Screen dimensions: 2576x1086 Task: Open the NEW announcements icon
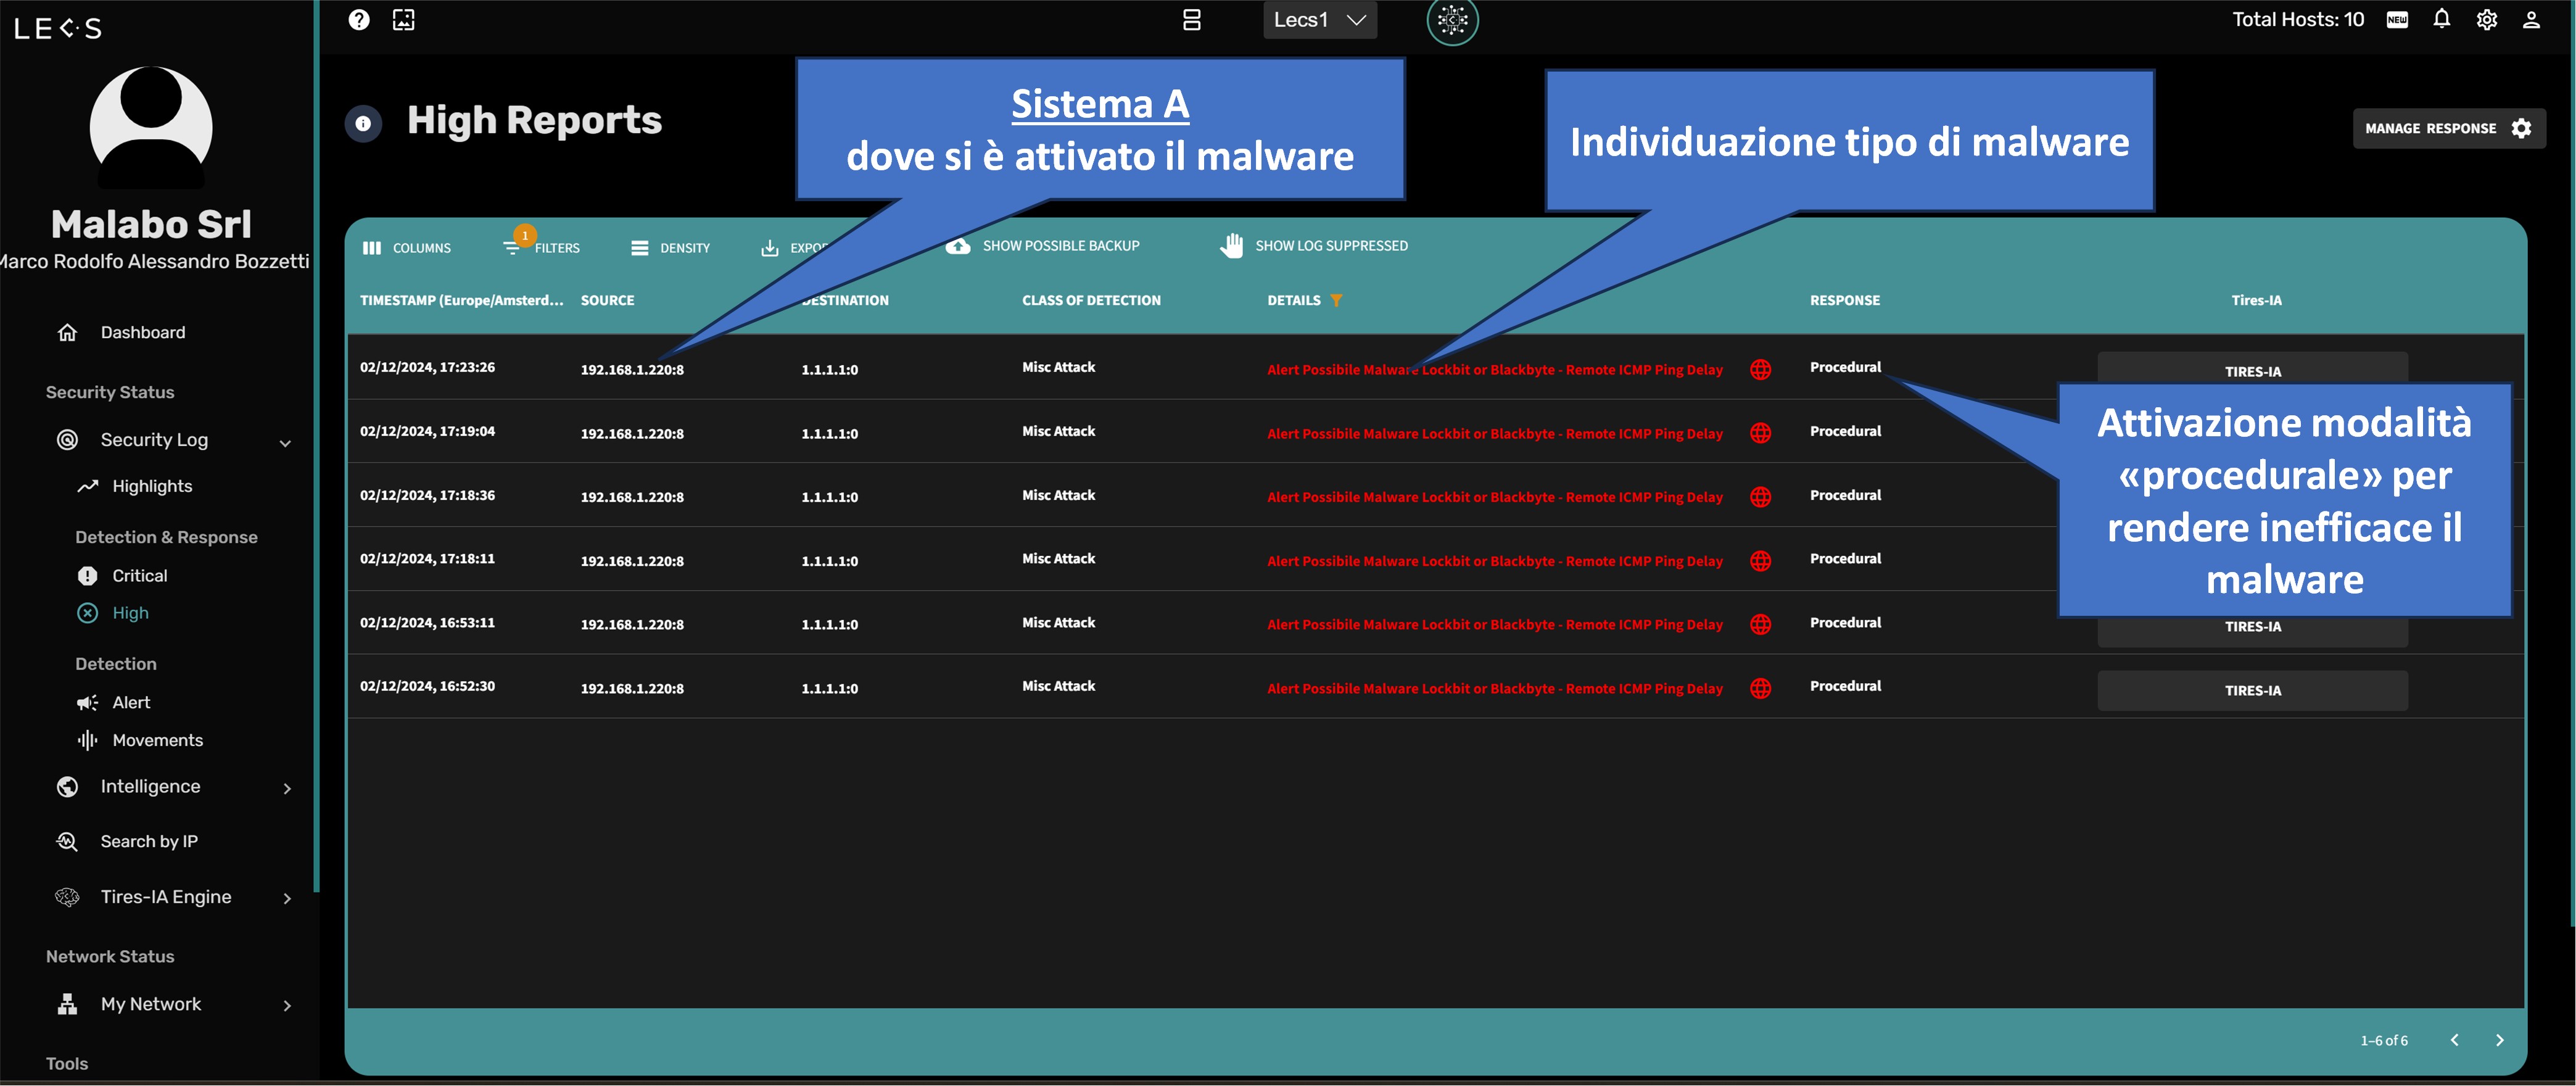(2396, 20)
